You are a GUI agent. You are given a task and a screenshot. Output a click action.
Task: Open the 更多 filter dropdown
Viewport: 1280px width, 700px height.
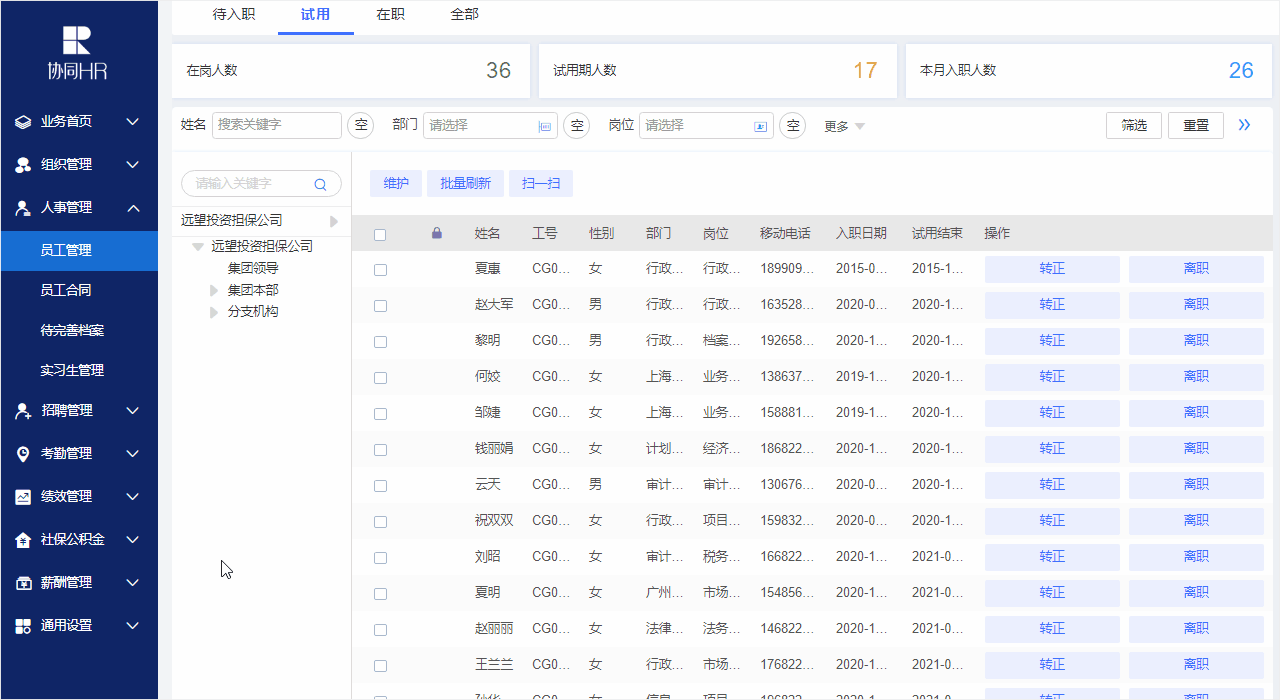(x=844, y=126)
